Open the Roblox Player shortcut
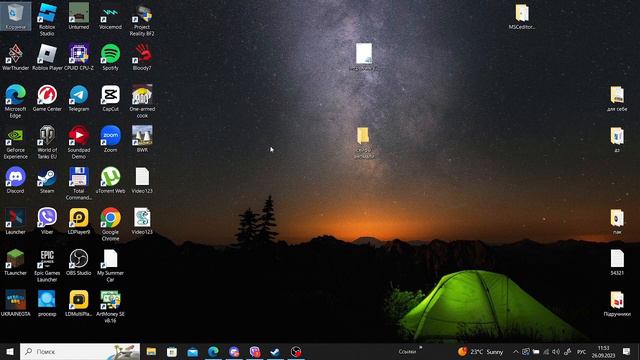 pyautogui.click(x=47, y=57)
